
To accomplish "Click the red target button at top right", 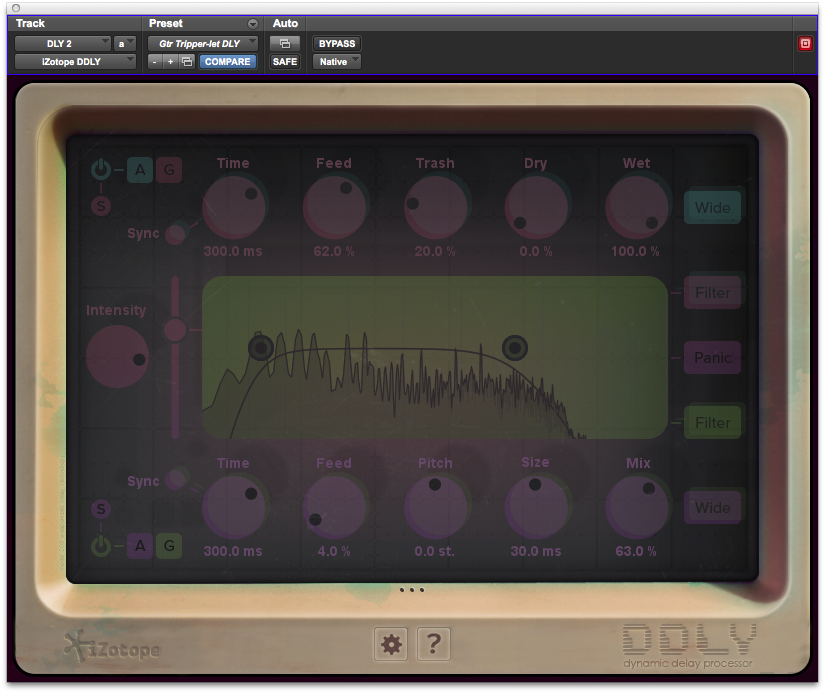I will (x=805, y=44).
